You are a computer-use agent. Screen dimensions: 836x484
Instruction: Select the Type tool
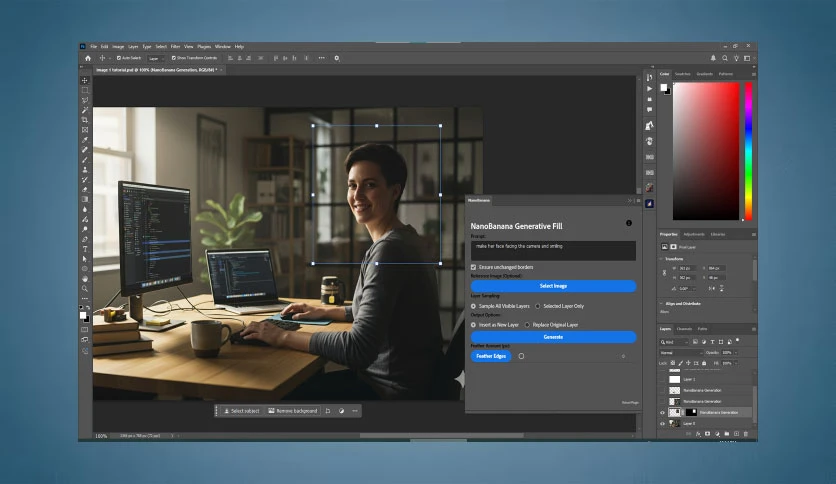click(x=85, y=249)
